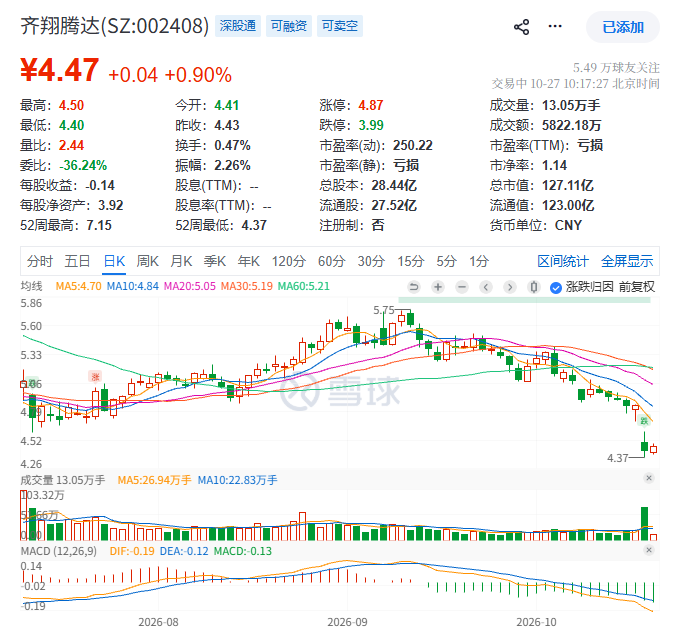The image size is (677, 635).
Task: Switch to the 60分 chart tab
Action: (x=332, y=261)
